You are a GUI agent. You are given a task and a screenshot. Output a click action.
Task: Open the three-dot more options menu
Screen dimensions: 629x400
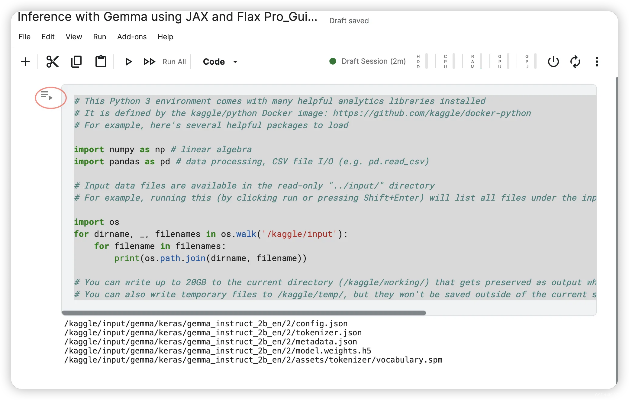pos(597,61)
